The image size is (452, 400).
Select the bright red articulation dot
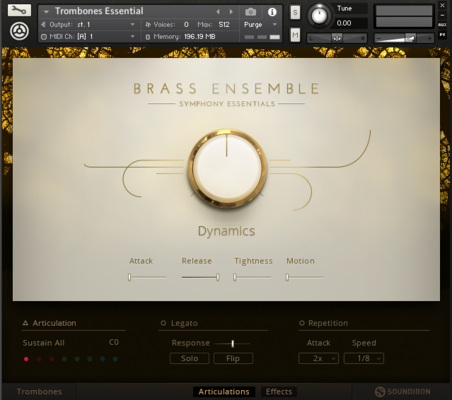(26, 359)
